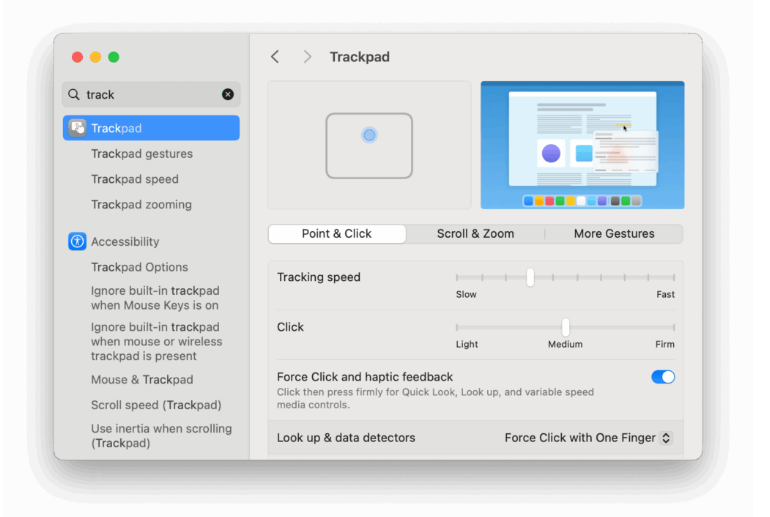This screenshot has width=770, height=517.
Task: Switch to the More Gestures tab
Action: tap(614, 234)
